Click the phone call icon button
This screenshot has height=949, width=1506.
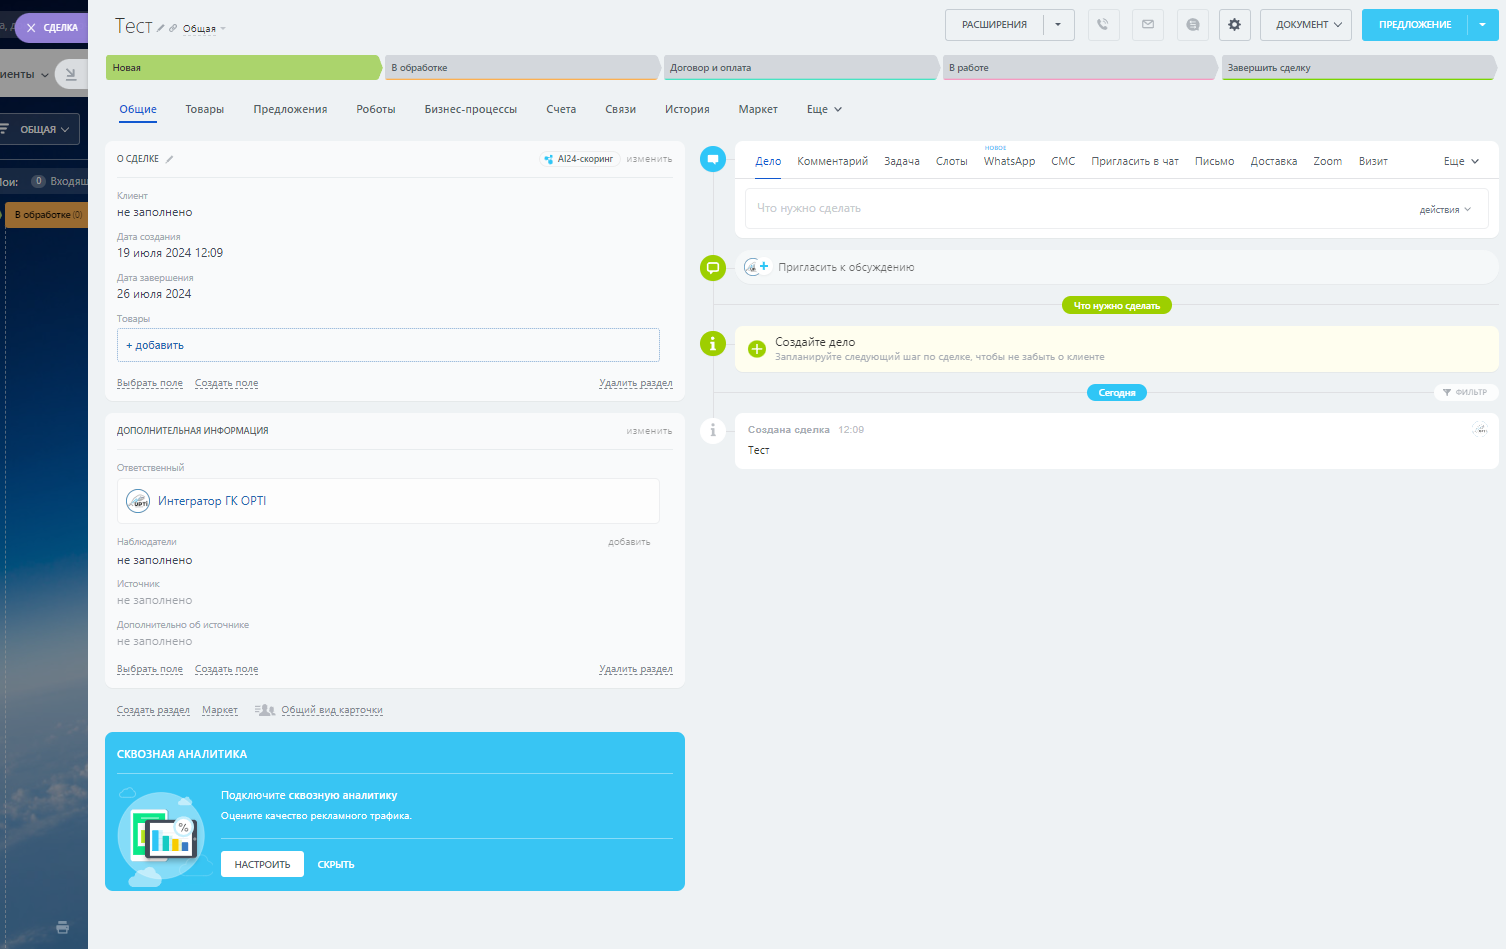click(x=1103, y=25)
